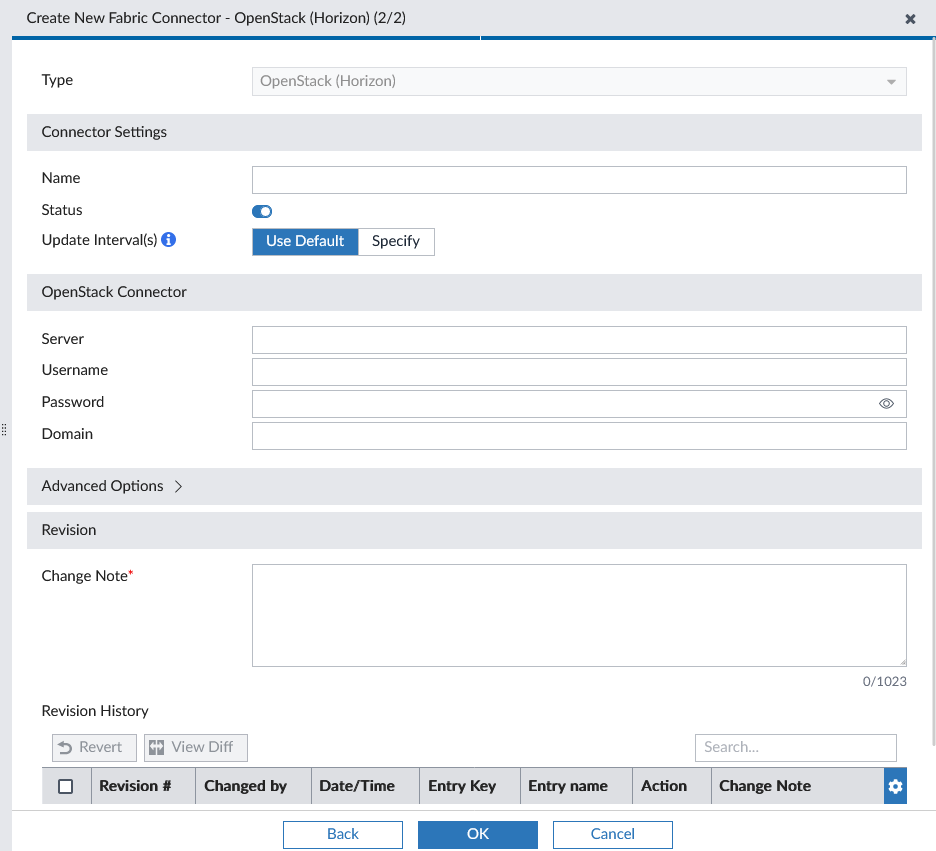Screen dimensions: 936x851
Task: Click into the Name input field
Action: tap(579, 180)
